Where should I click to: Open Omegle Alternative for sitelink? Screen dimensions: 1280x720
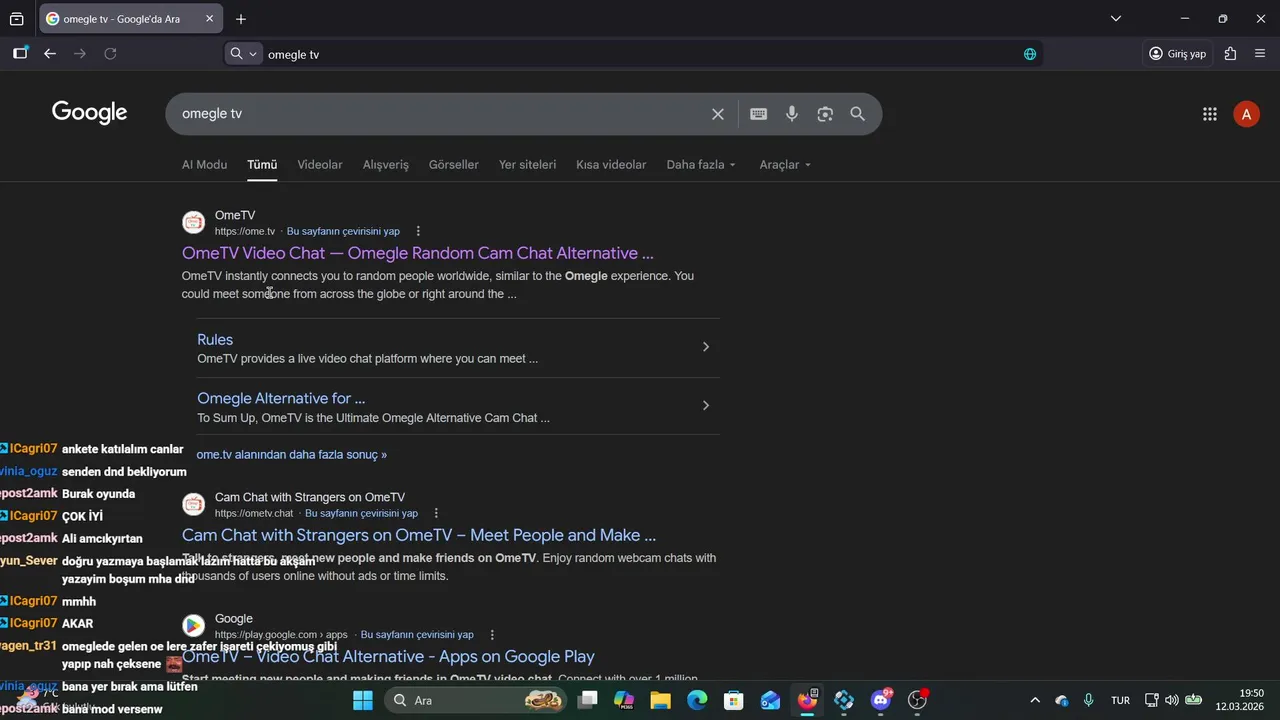(x=281, y=398)
